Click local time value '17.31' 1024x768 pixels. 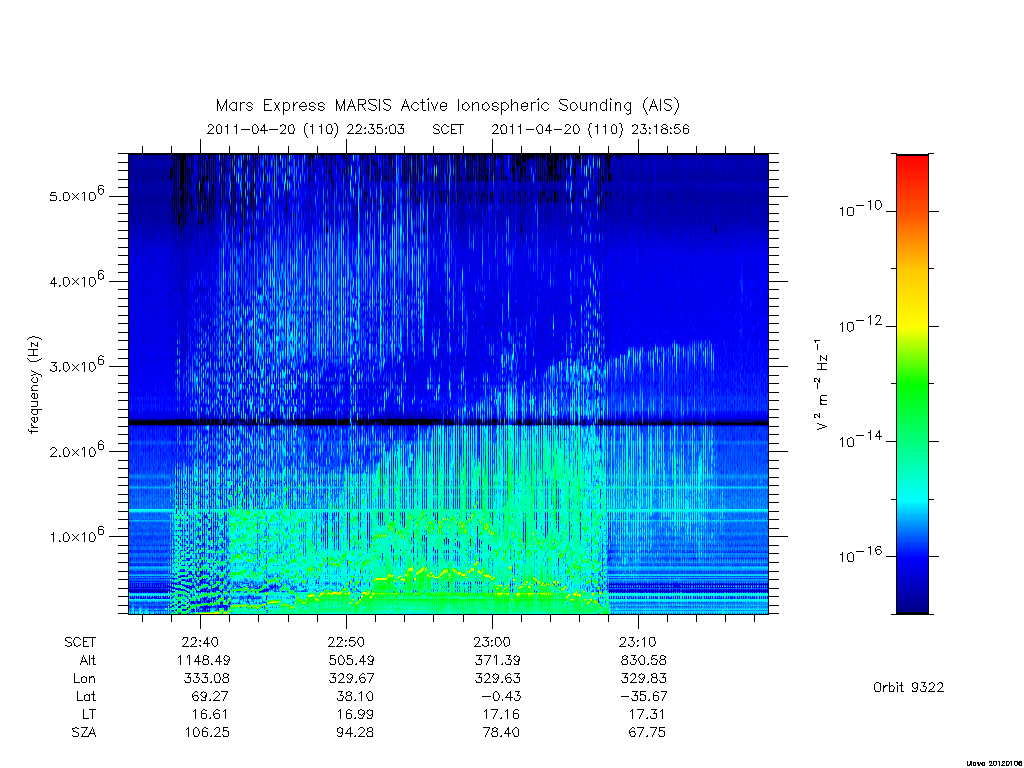648,714
